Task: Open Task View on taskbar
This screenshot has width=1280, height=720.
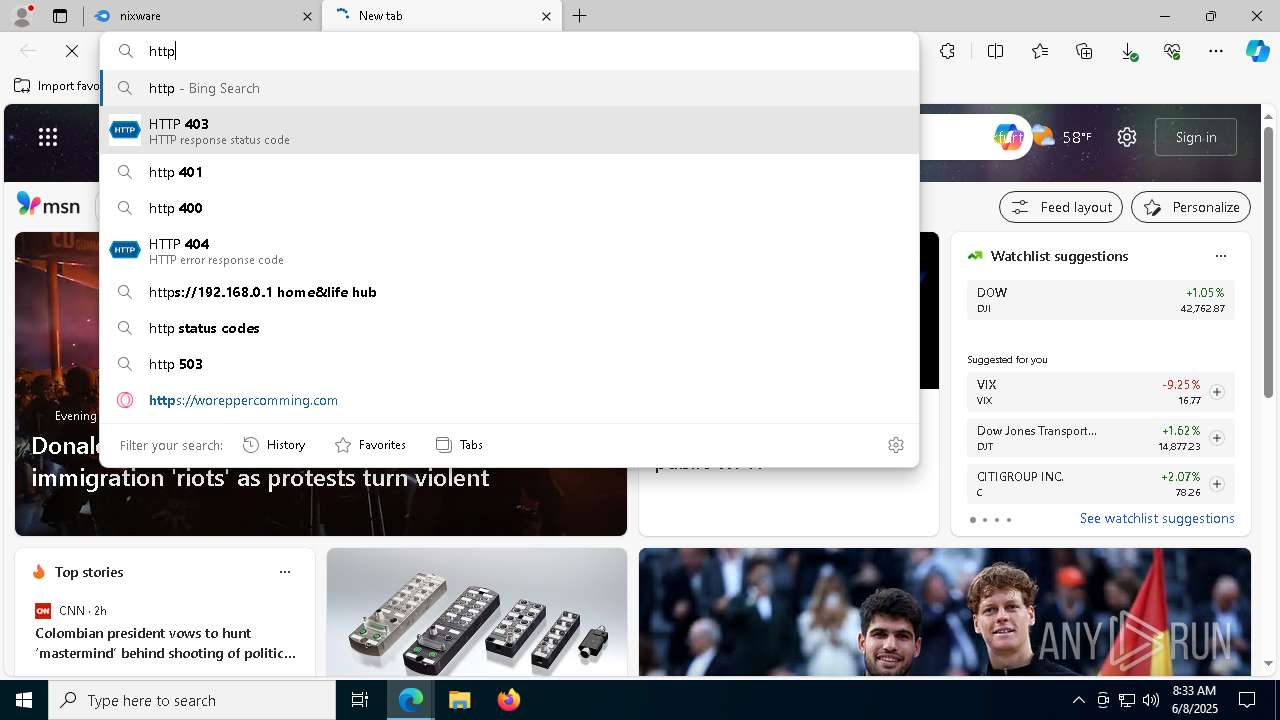Action: pyautogui.click(x=360, y=700)
